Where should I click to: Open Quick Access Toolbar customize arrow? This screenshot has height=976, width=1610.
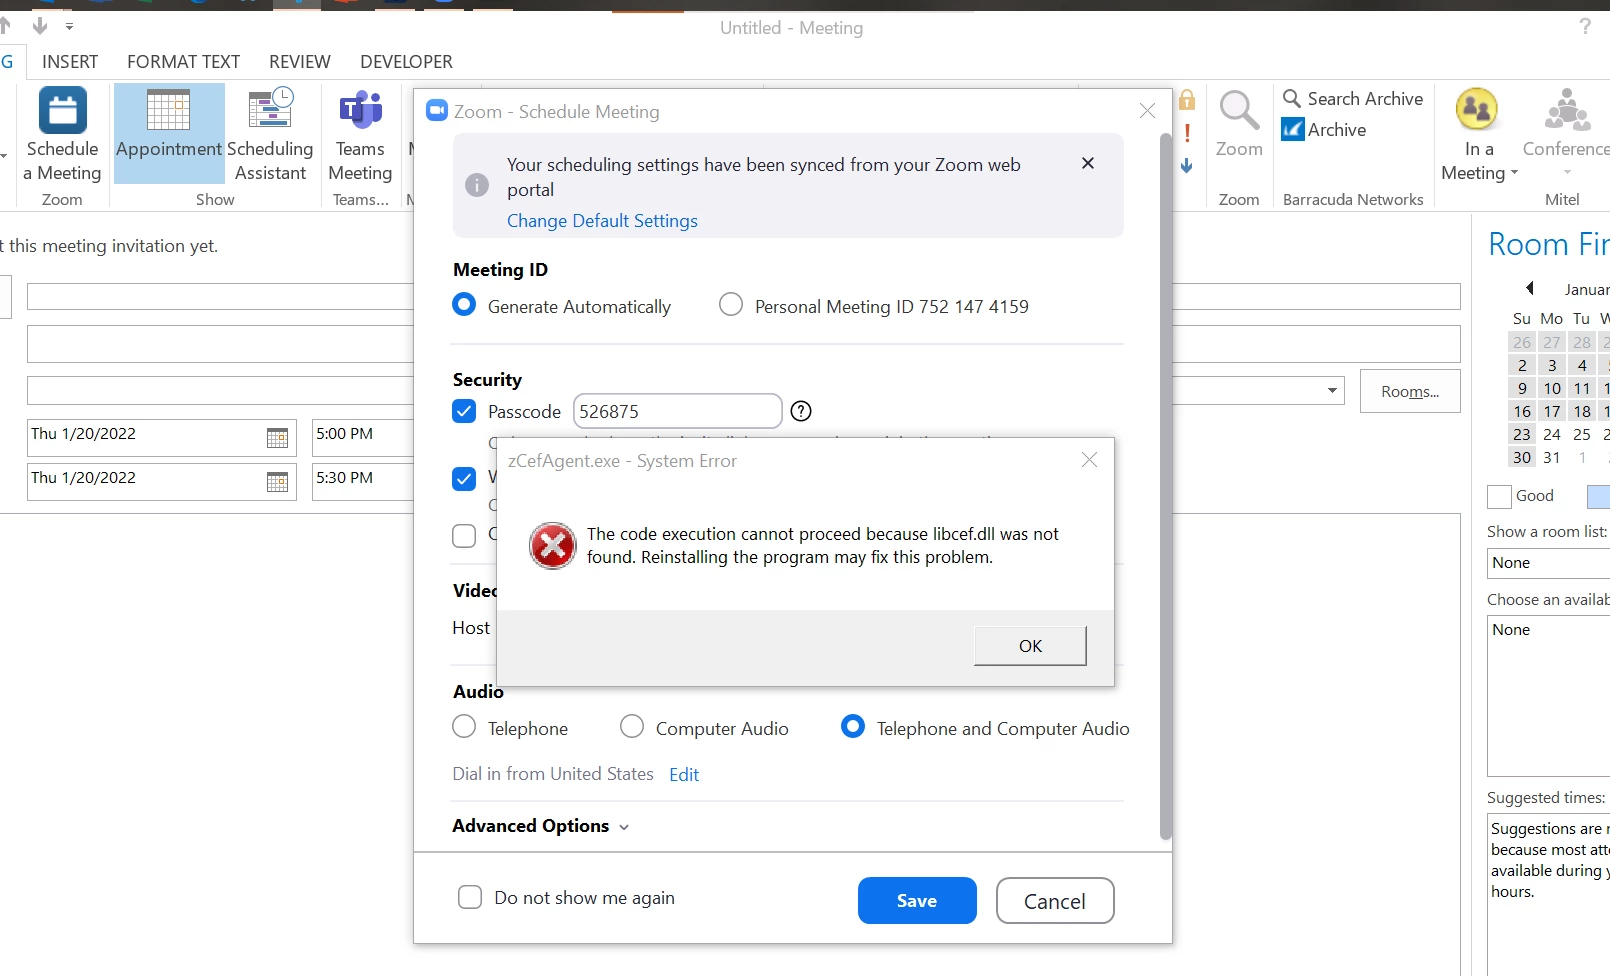69,26
